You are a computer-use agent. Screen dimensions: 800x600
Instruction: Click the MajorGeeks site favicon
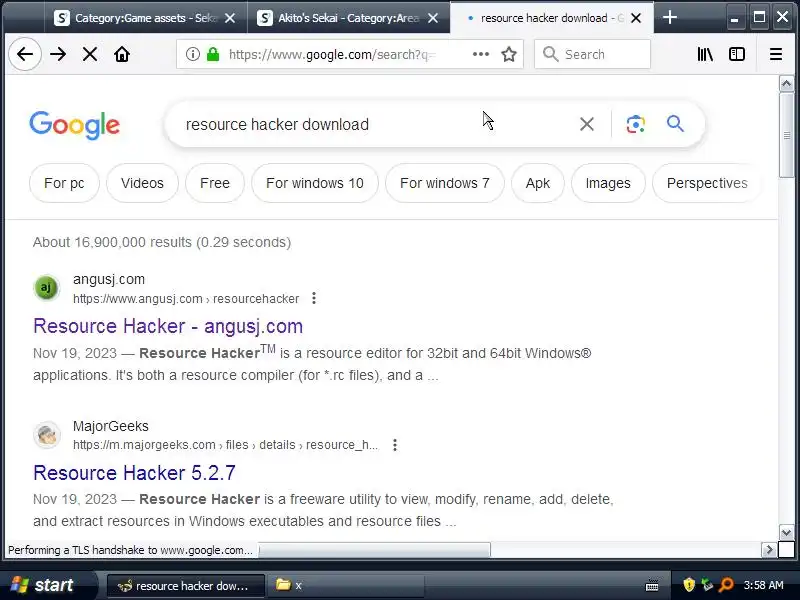click(46, 435)
